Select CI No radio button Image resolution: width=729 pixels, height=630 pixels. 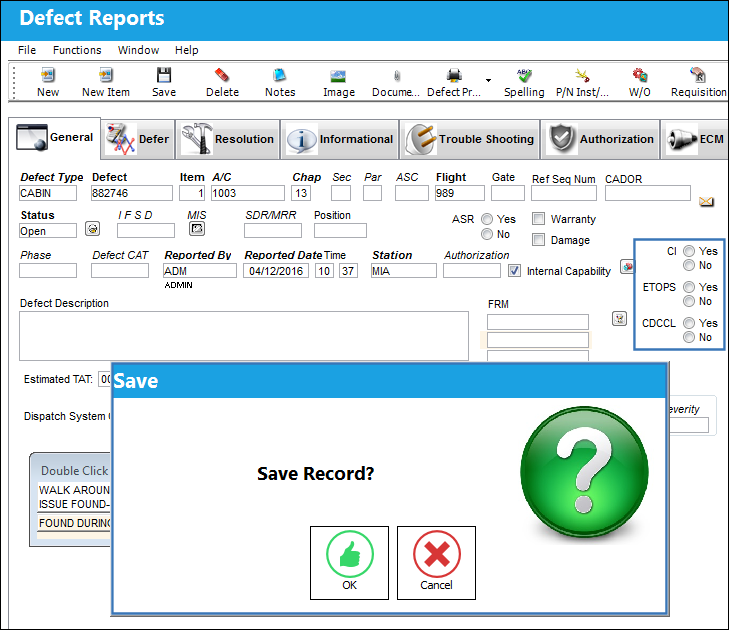pyautogui.click(x=689, y=265)
